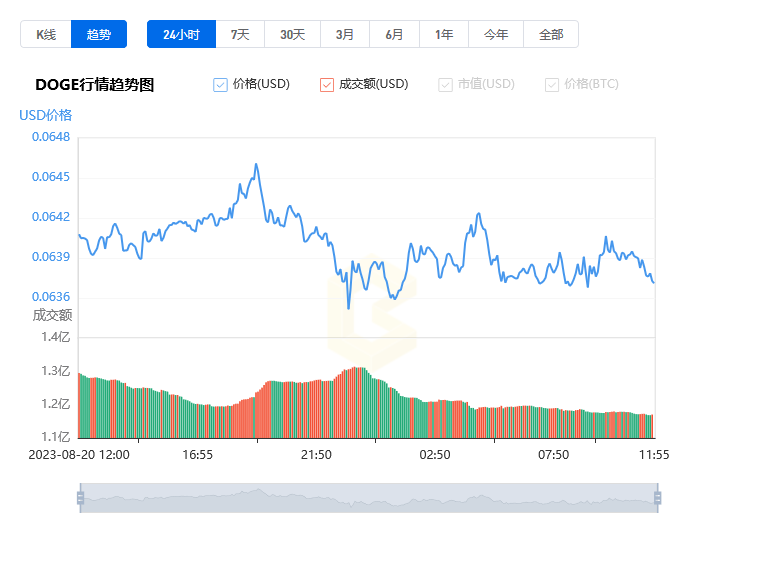Switch to the K线 chart view

coord(46,34)
